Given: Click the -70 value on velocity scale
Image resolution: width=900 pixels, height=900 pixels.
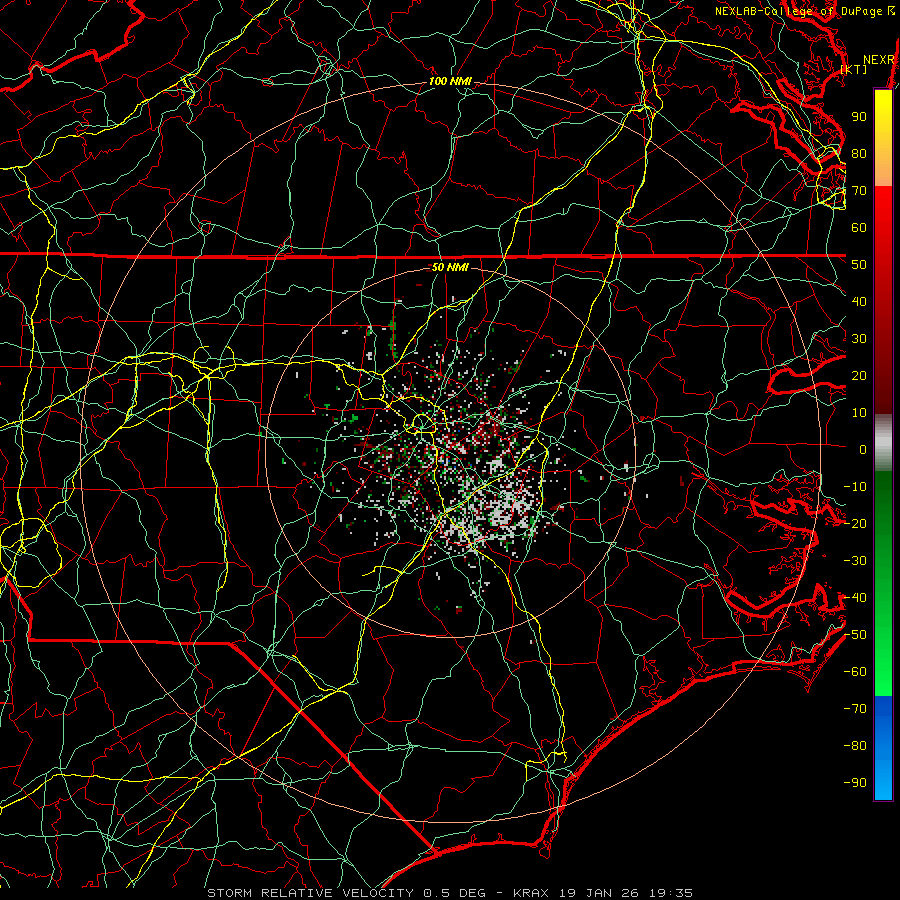Looking at the screenshot, I should pyautogui.click(x=855, y=709).
